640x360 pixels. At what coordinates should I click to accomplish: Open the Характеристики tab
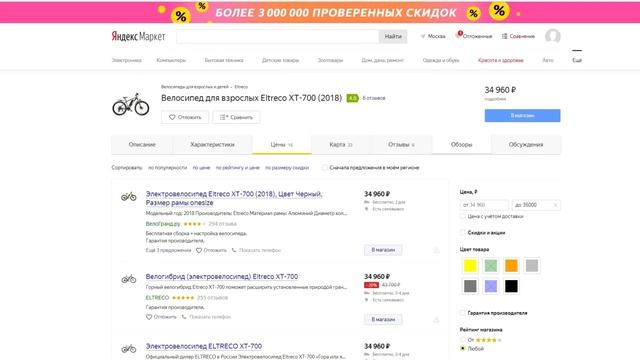click(212, 144)
